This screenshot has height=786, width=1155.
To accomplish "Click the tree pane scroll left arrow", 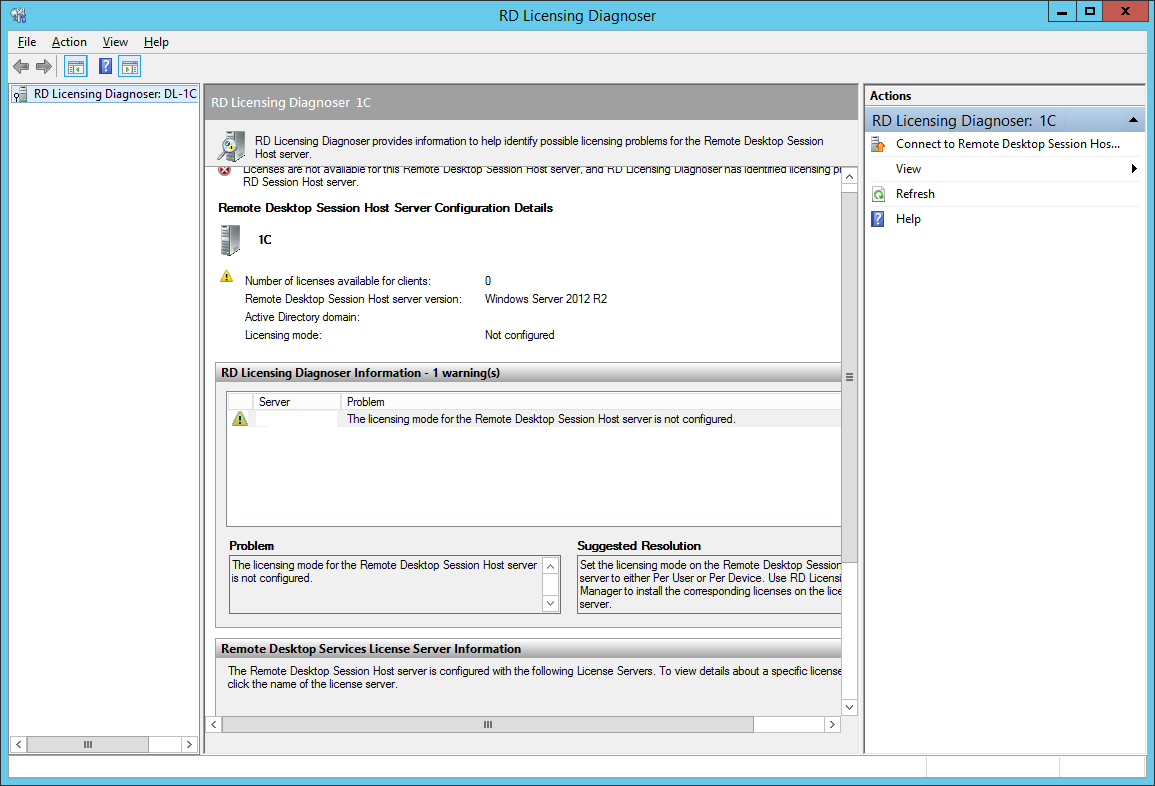I will [18, 745].
